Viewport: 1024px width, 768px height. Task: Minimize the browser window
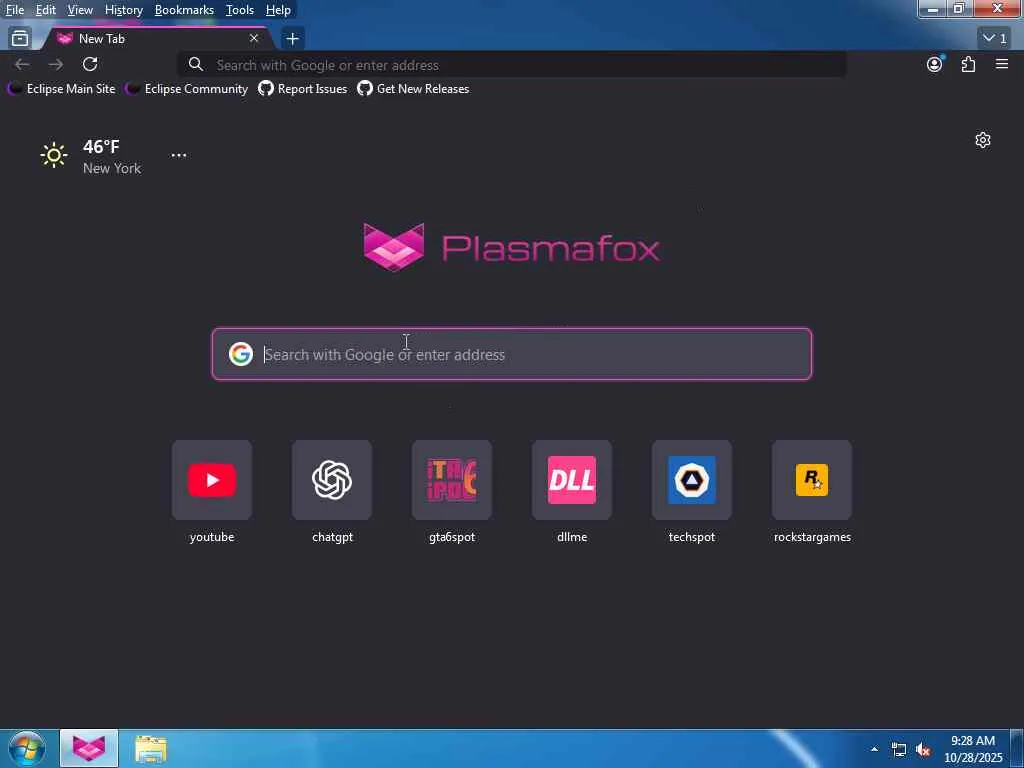click(x=933, y=9)
